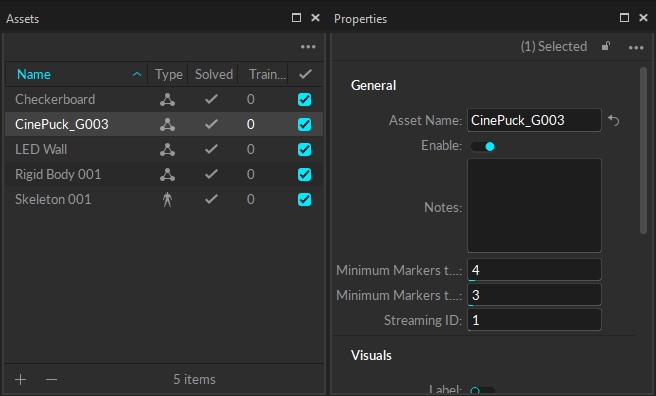
Task: Click the sort arrow in the Name header
Action: coord(137,74)
